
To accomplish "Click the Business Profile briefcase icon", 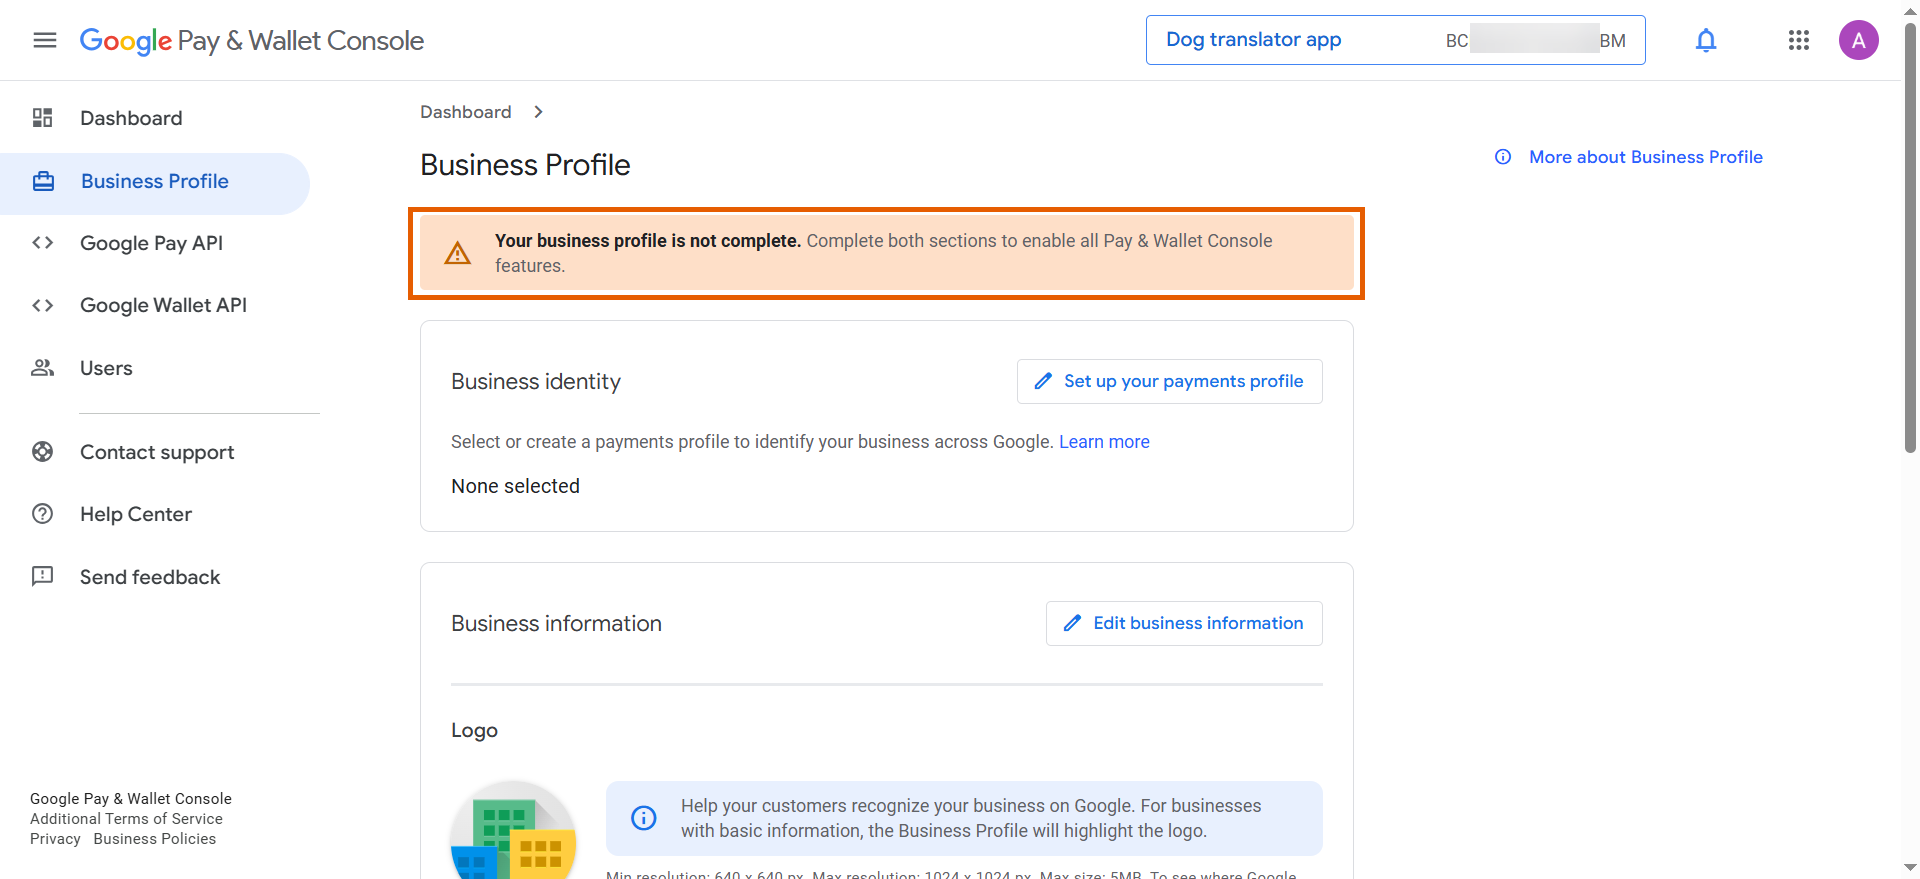I will [x=43, y=181].
